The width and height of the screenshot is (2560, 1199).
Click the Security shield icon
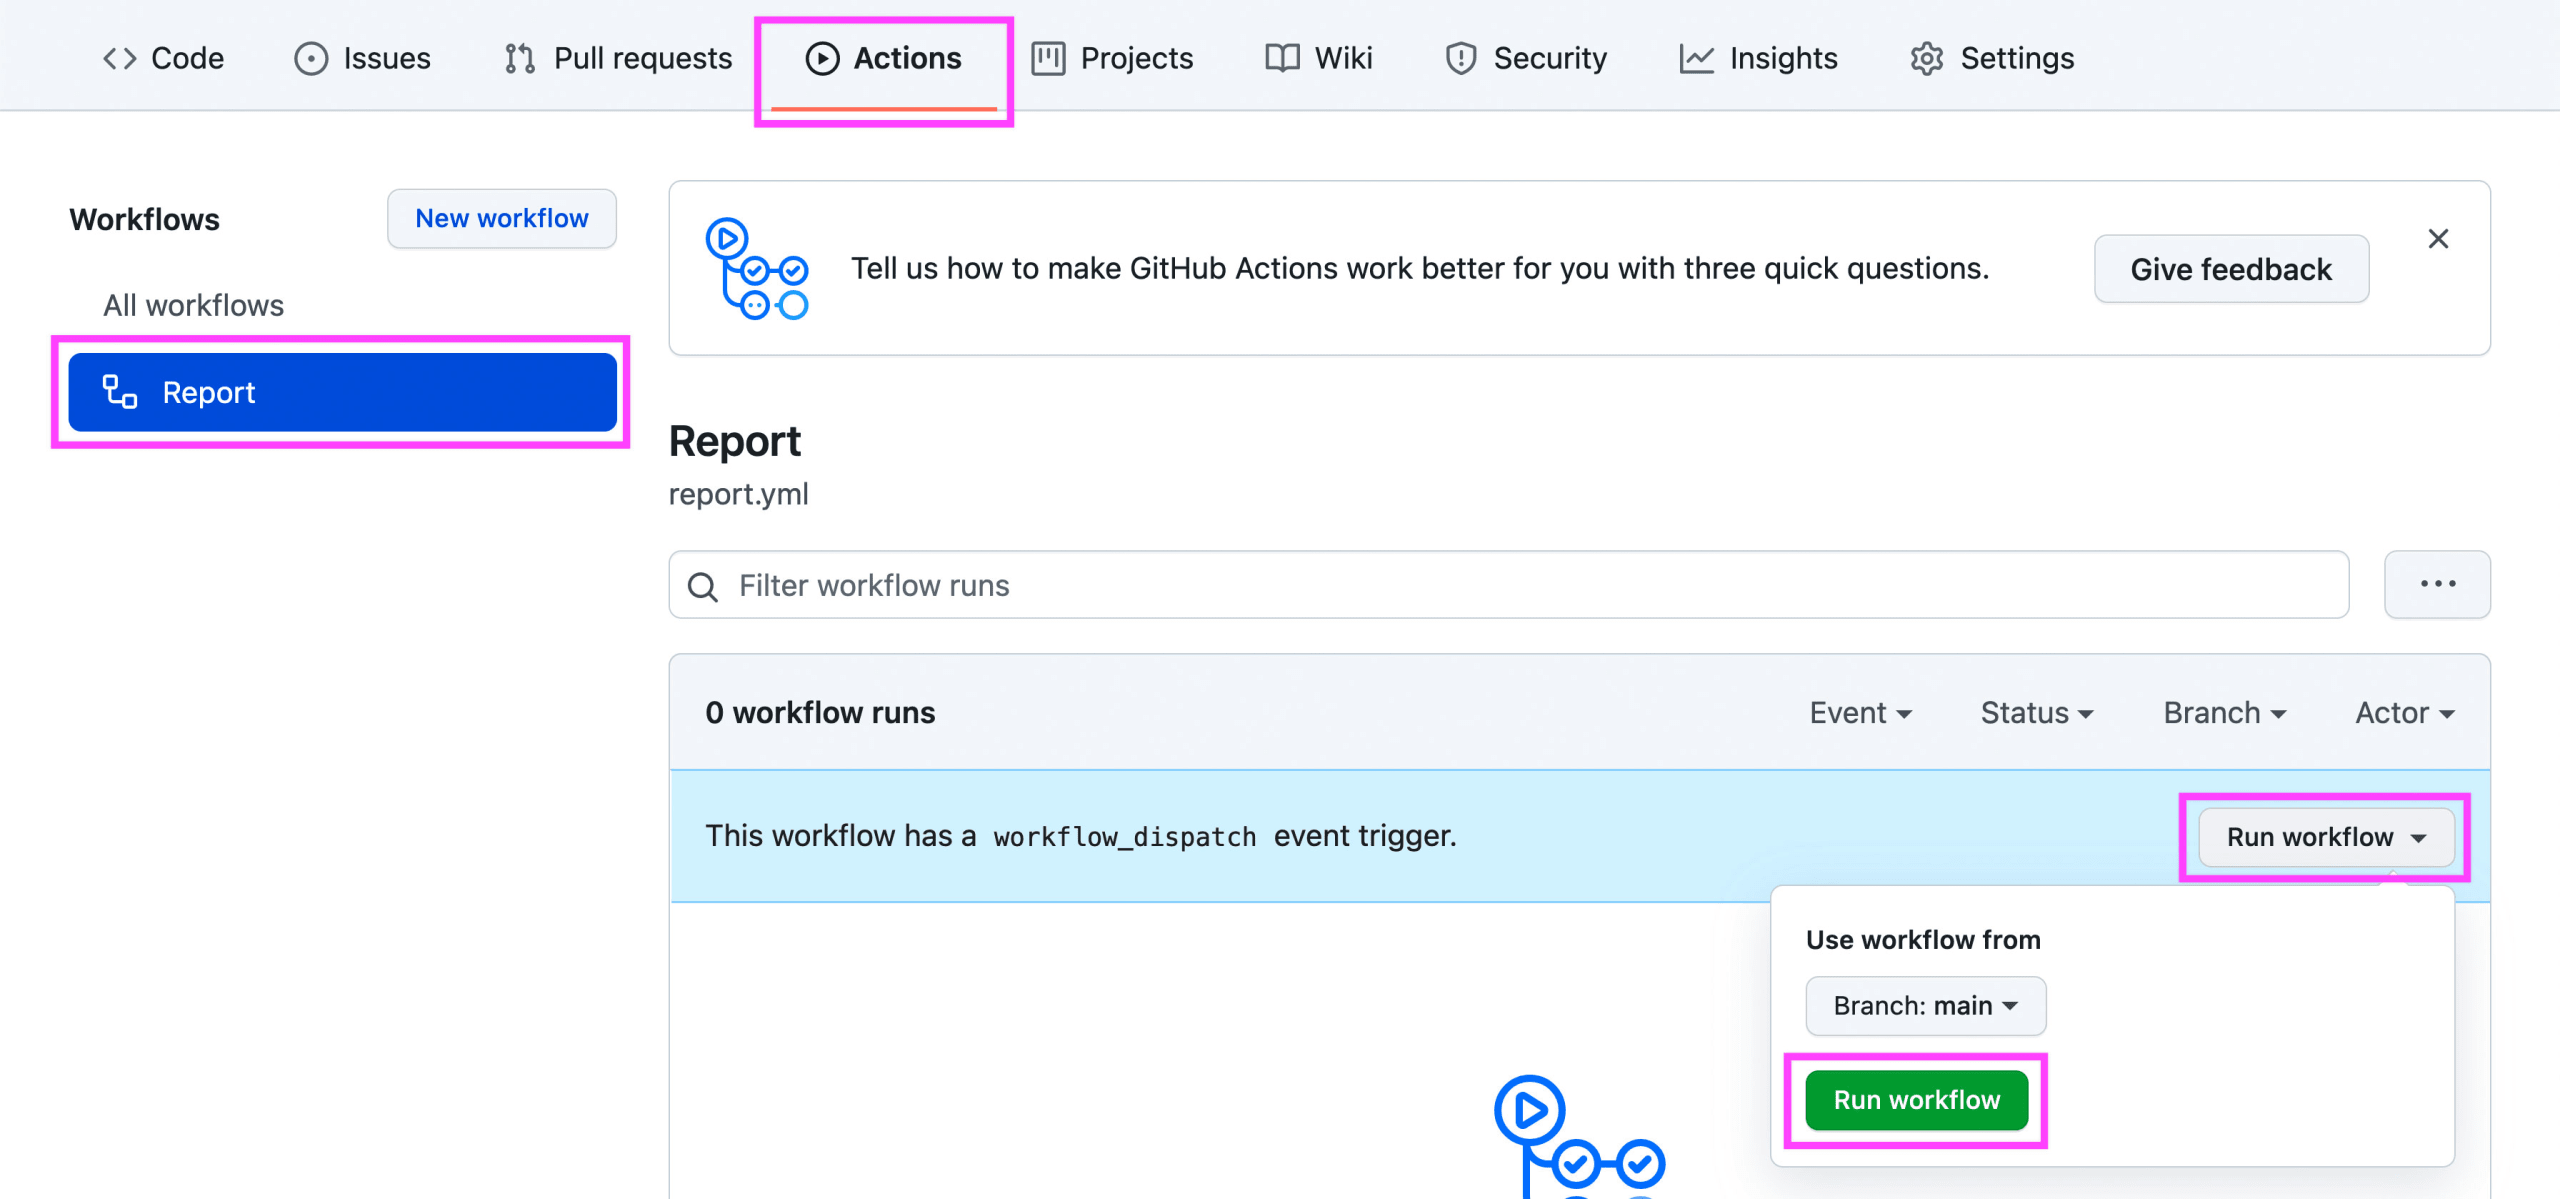point(1460,59)
